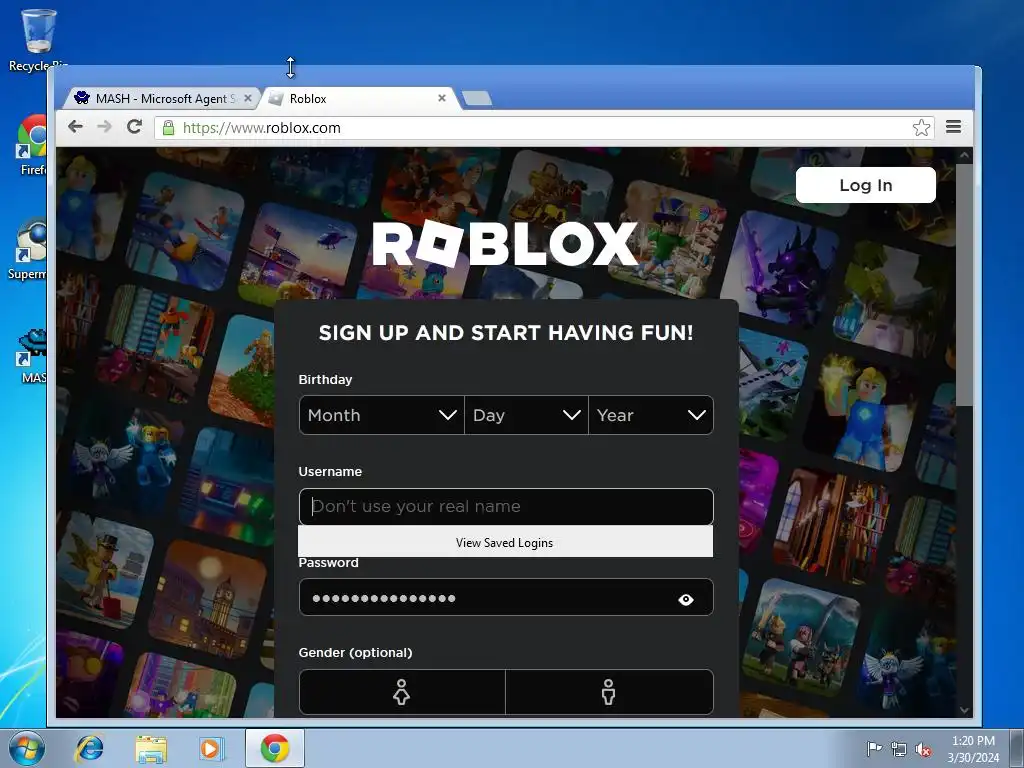The image size is (1024, 768).
Task: Close the MASH tab
Action: 248,98
